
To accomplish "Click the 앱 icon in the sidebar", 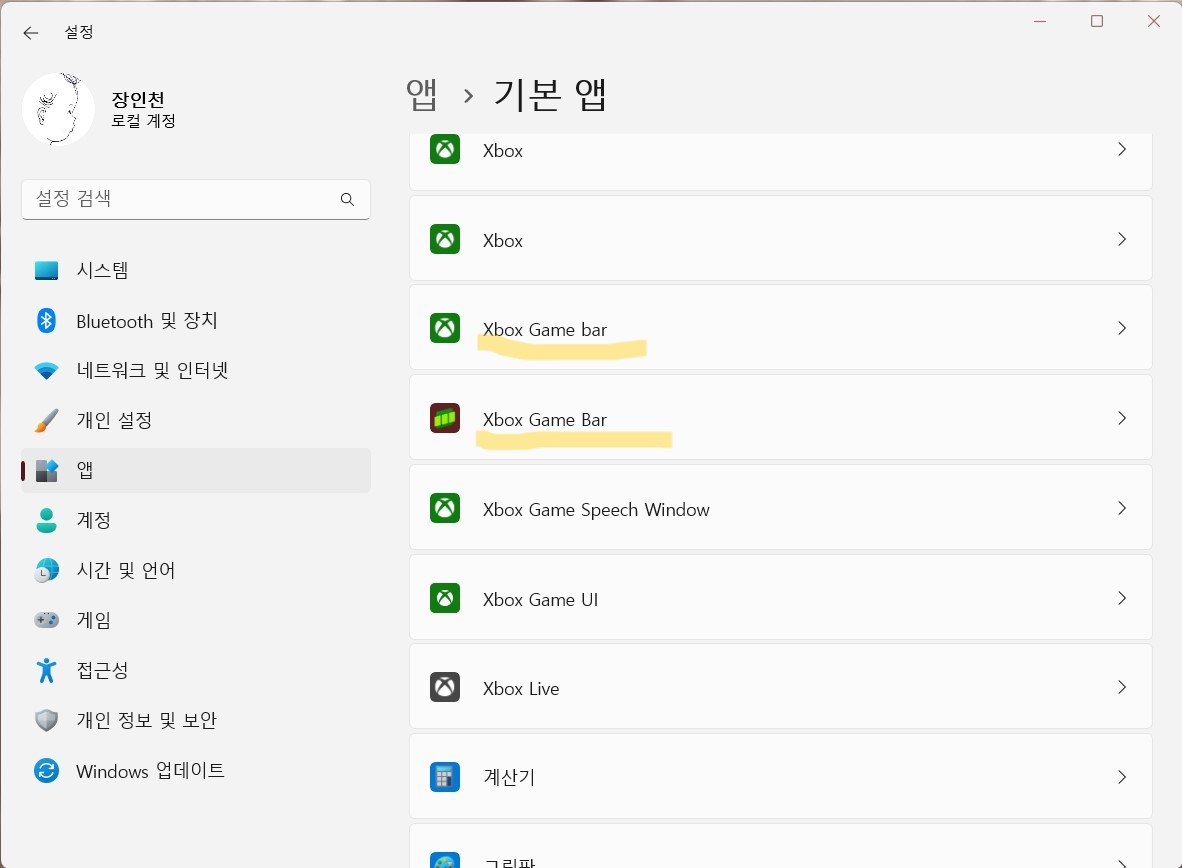I will [47, 471].
